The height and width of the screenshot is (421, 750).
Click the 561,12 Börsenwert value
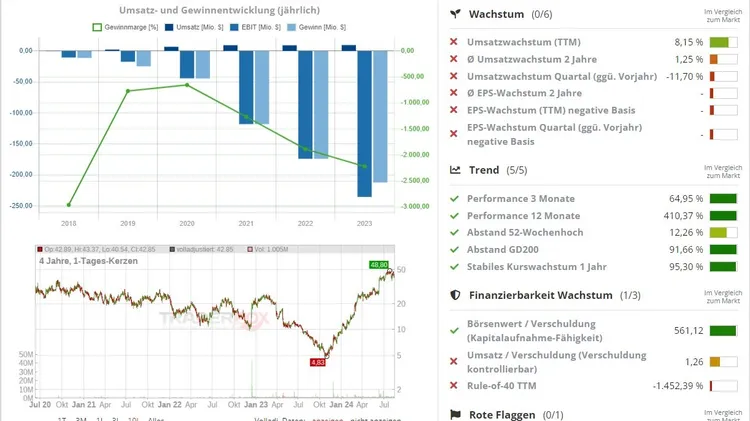tap(688, 331)
